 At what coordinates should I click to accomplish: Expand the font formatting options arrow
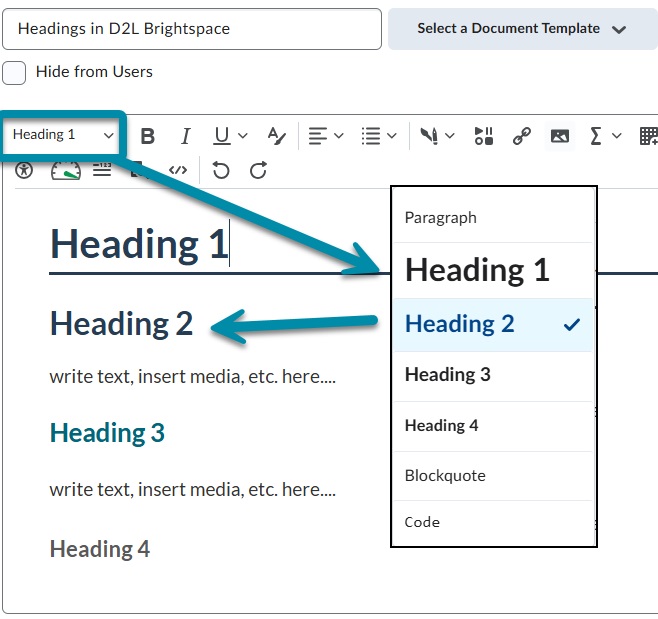(449, 136)
